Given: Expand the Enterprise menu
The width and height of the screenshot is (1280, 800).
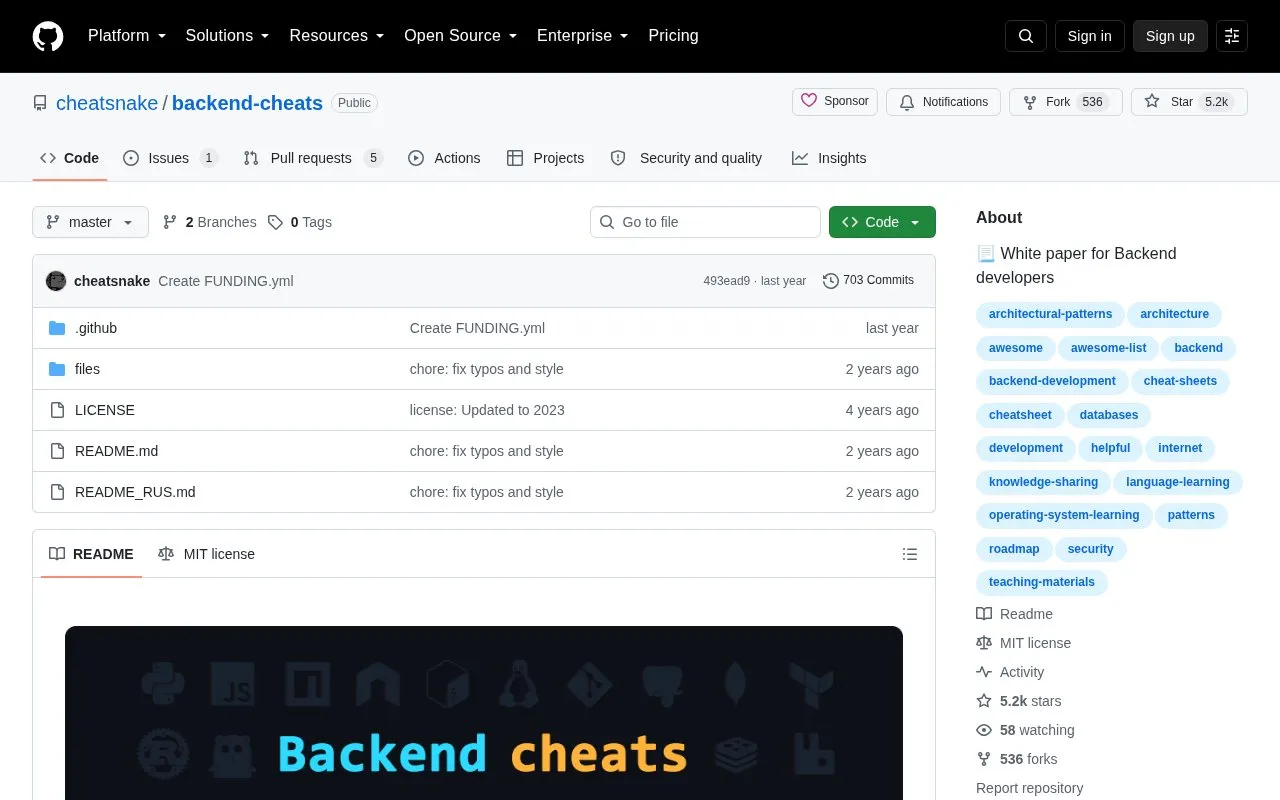Looking at the screenshot, I should pos(583,36).
